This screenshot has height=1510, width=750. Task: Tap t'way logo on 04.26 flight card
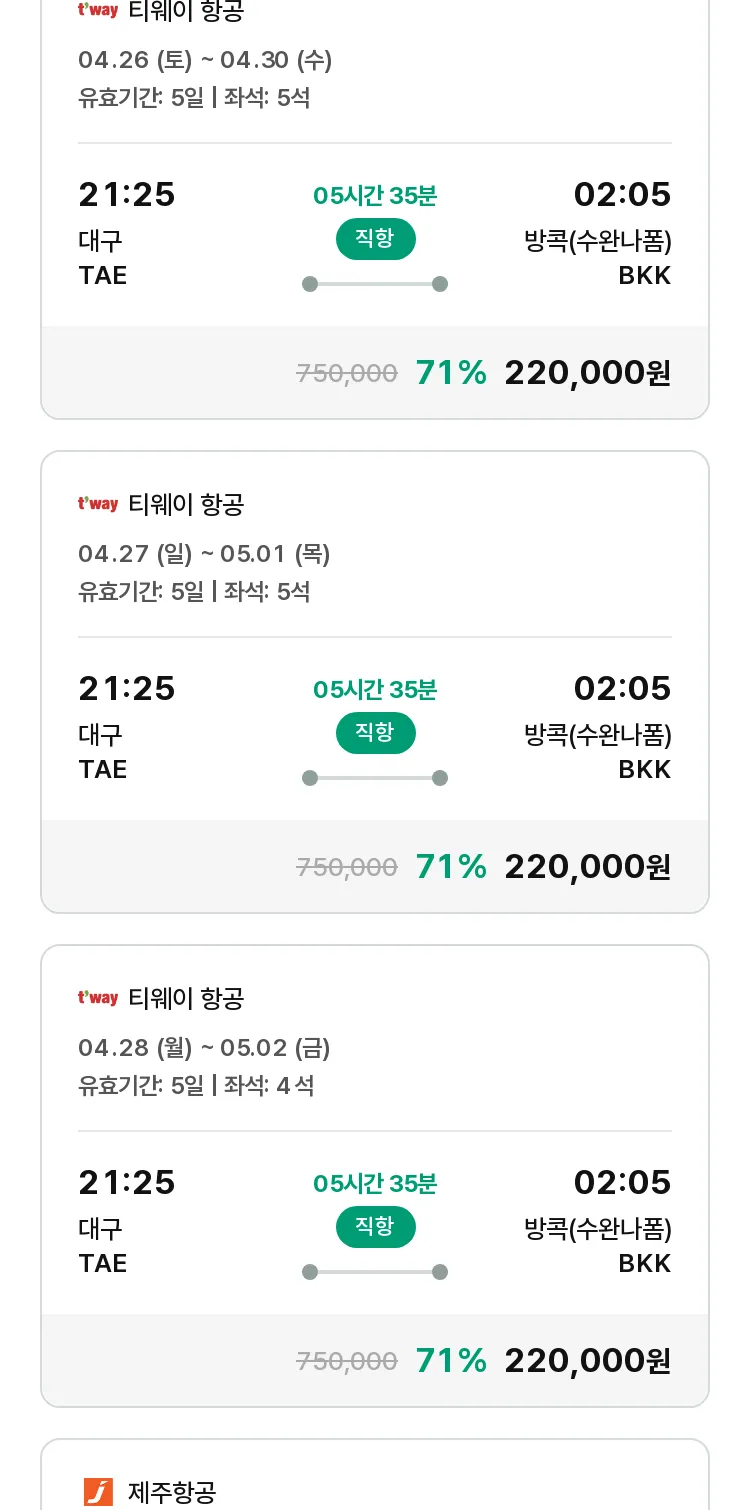(98, 10)
